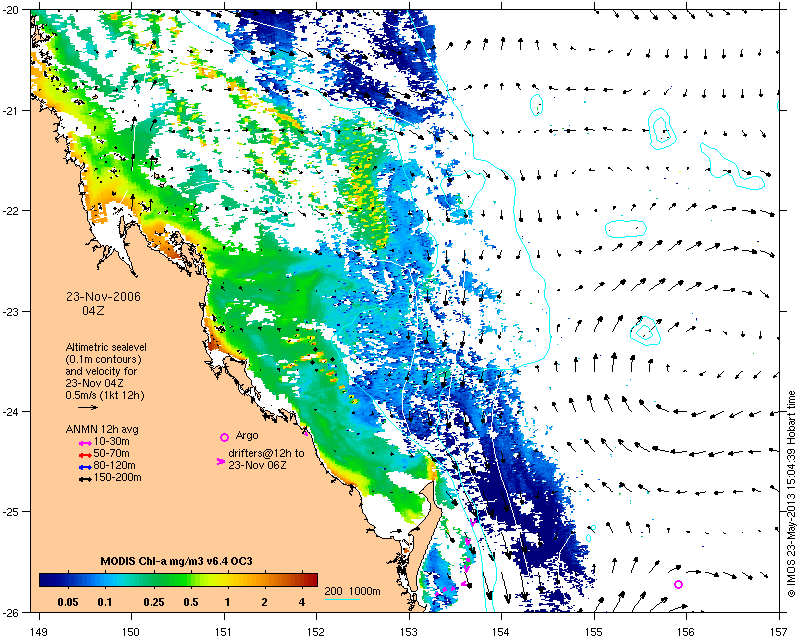Click the cyan isobath legend line under 200 1000m
Viewport: 800px width, 640px height.
pos(342,599)
